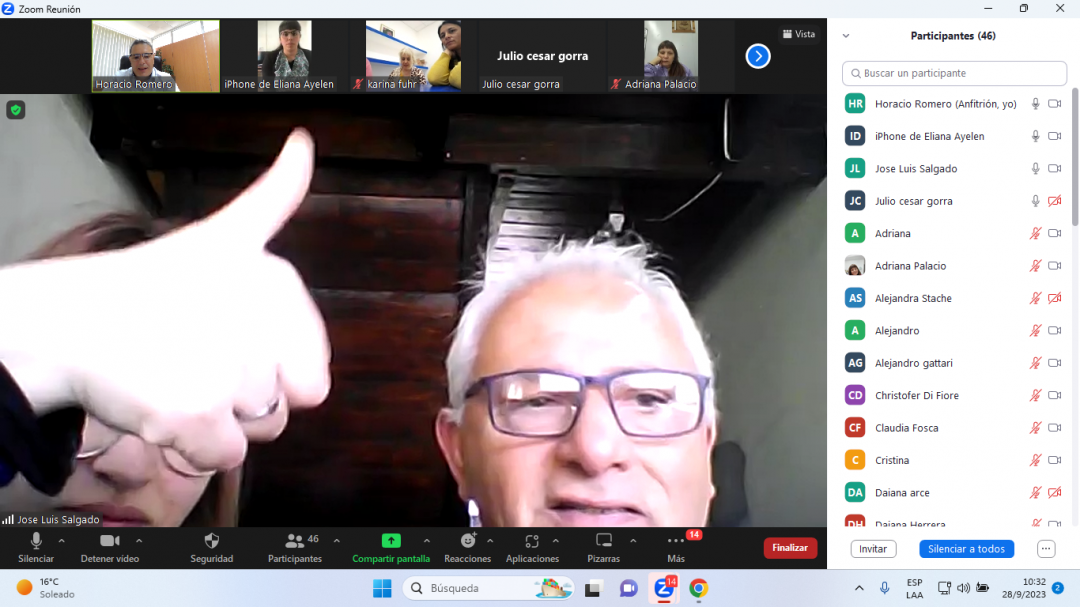The image size is (1080, 607).
Task: Expand arrow beside Pizarras
Action: coord(633,541)
